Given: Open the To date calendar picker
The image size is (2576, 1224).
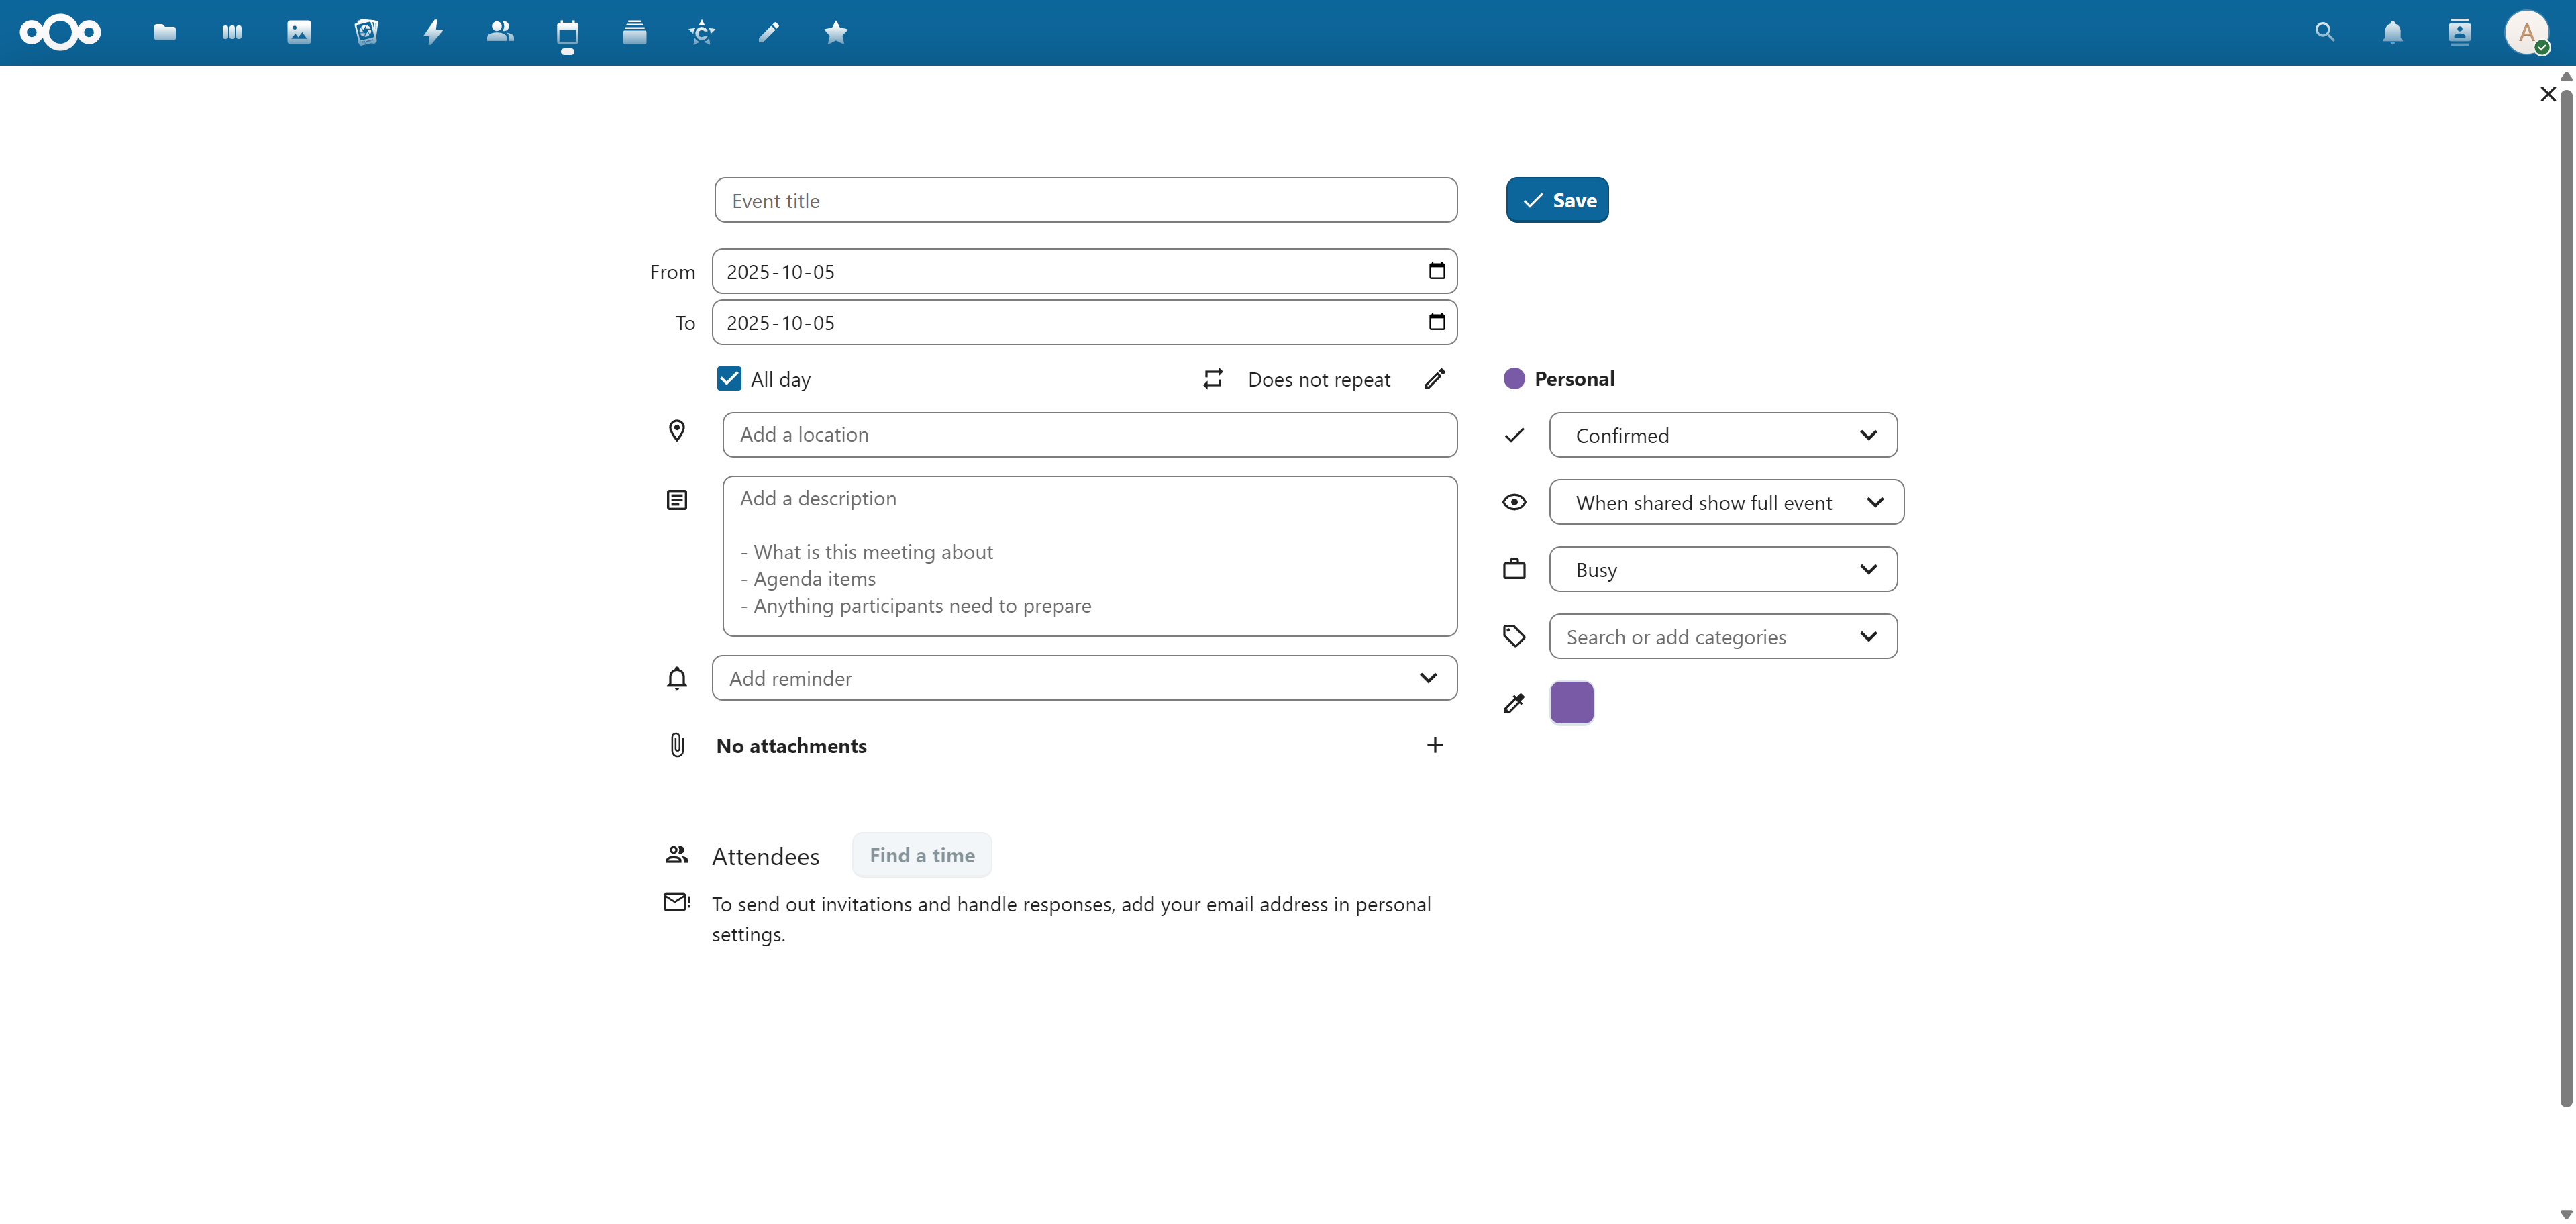Looking at the screenshot, I should [x=1437, y=322].
